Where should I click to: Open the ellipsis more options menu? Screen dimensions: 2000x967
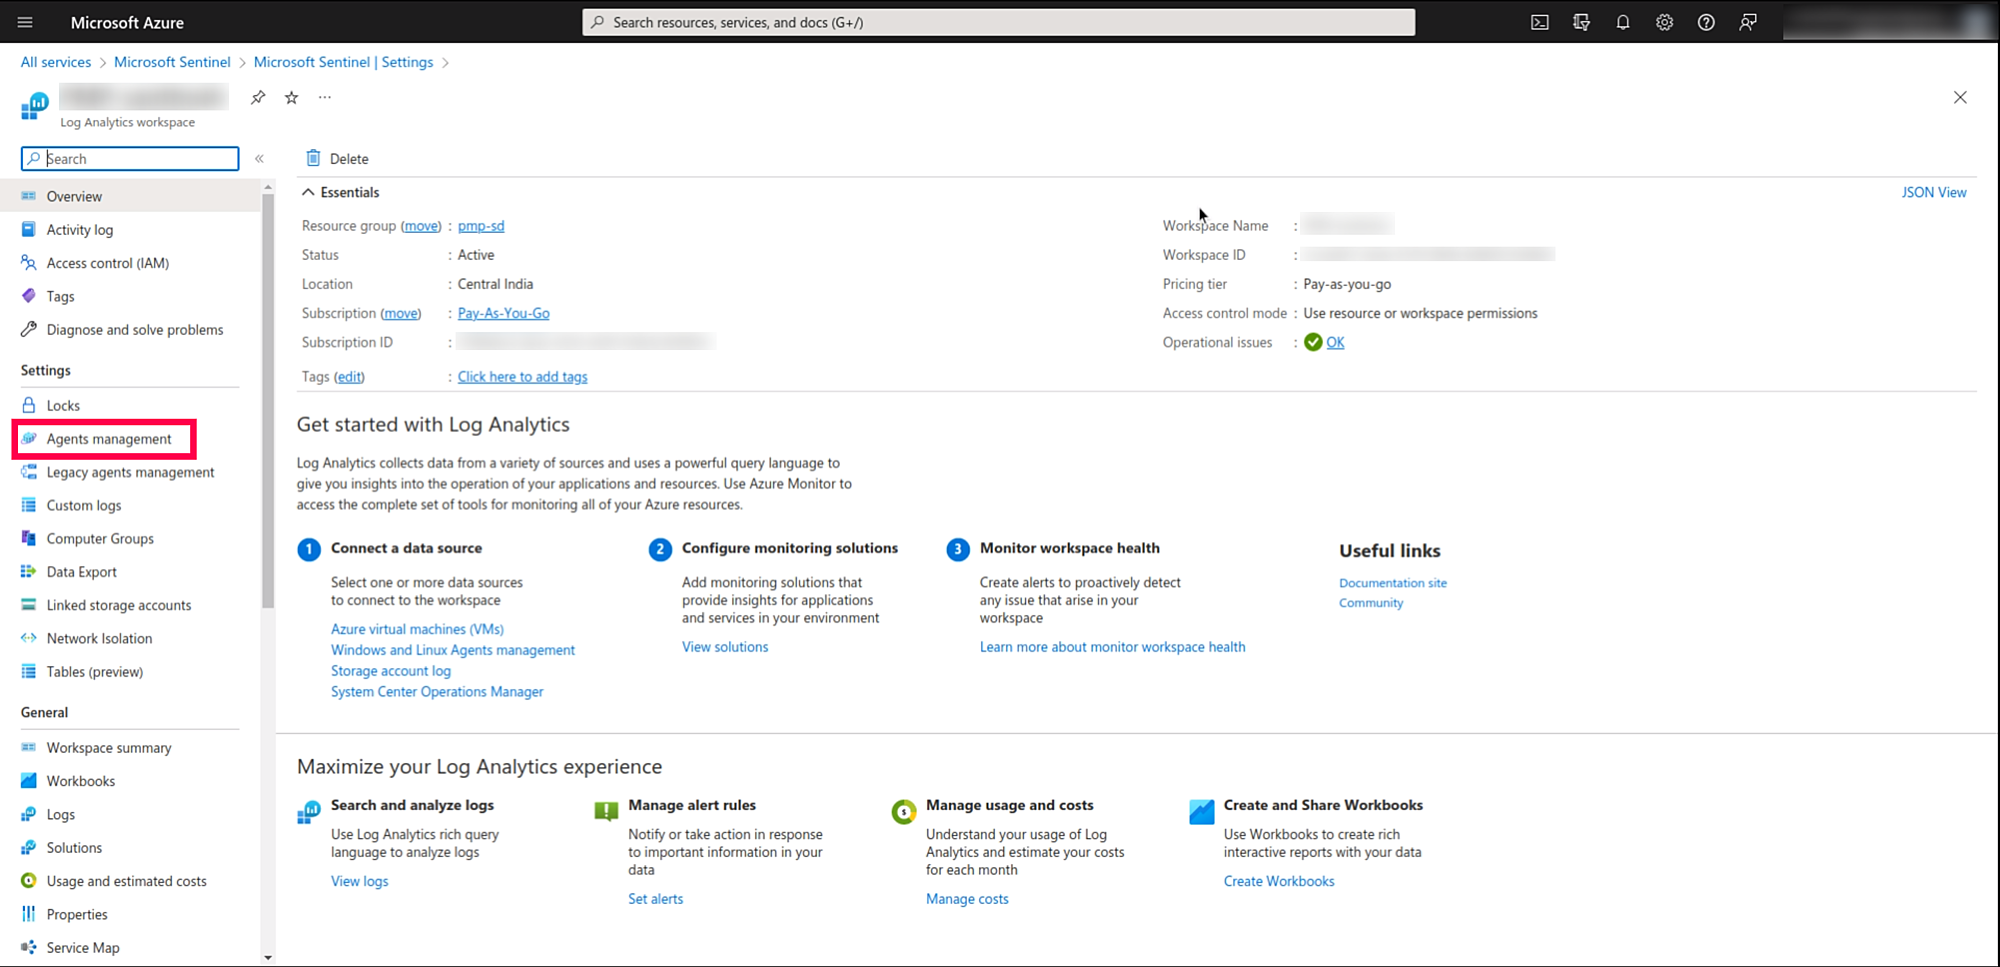tap(325, 97)
